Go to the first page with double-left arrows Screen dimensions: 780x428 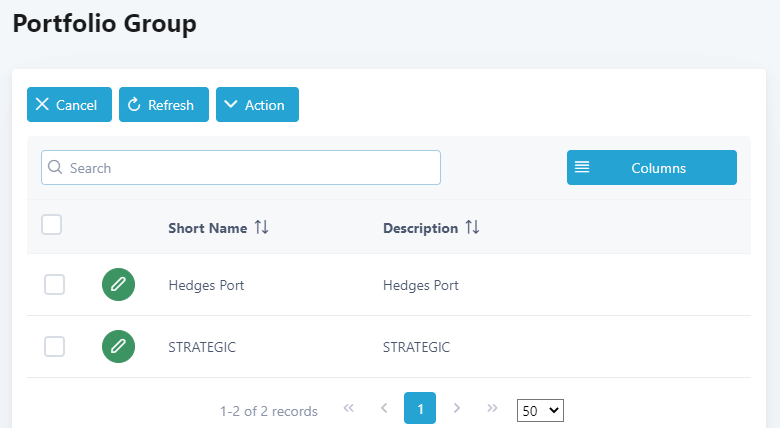(x=349, y=408)
